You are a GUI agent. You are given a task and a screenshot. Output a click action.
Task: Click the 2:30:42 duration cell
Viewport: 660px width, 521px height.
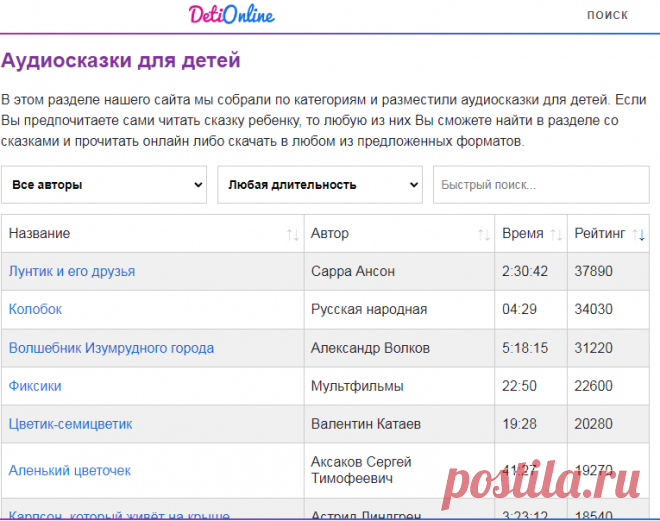[531, 271]
